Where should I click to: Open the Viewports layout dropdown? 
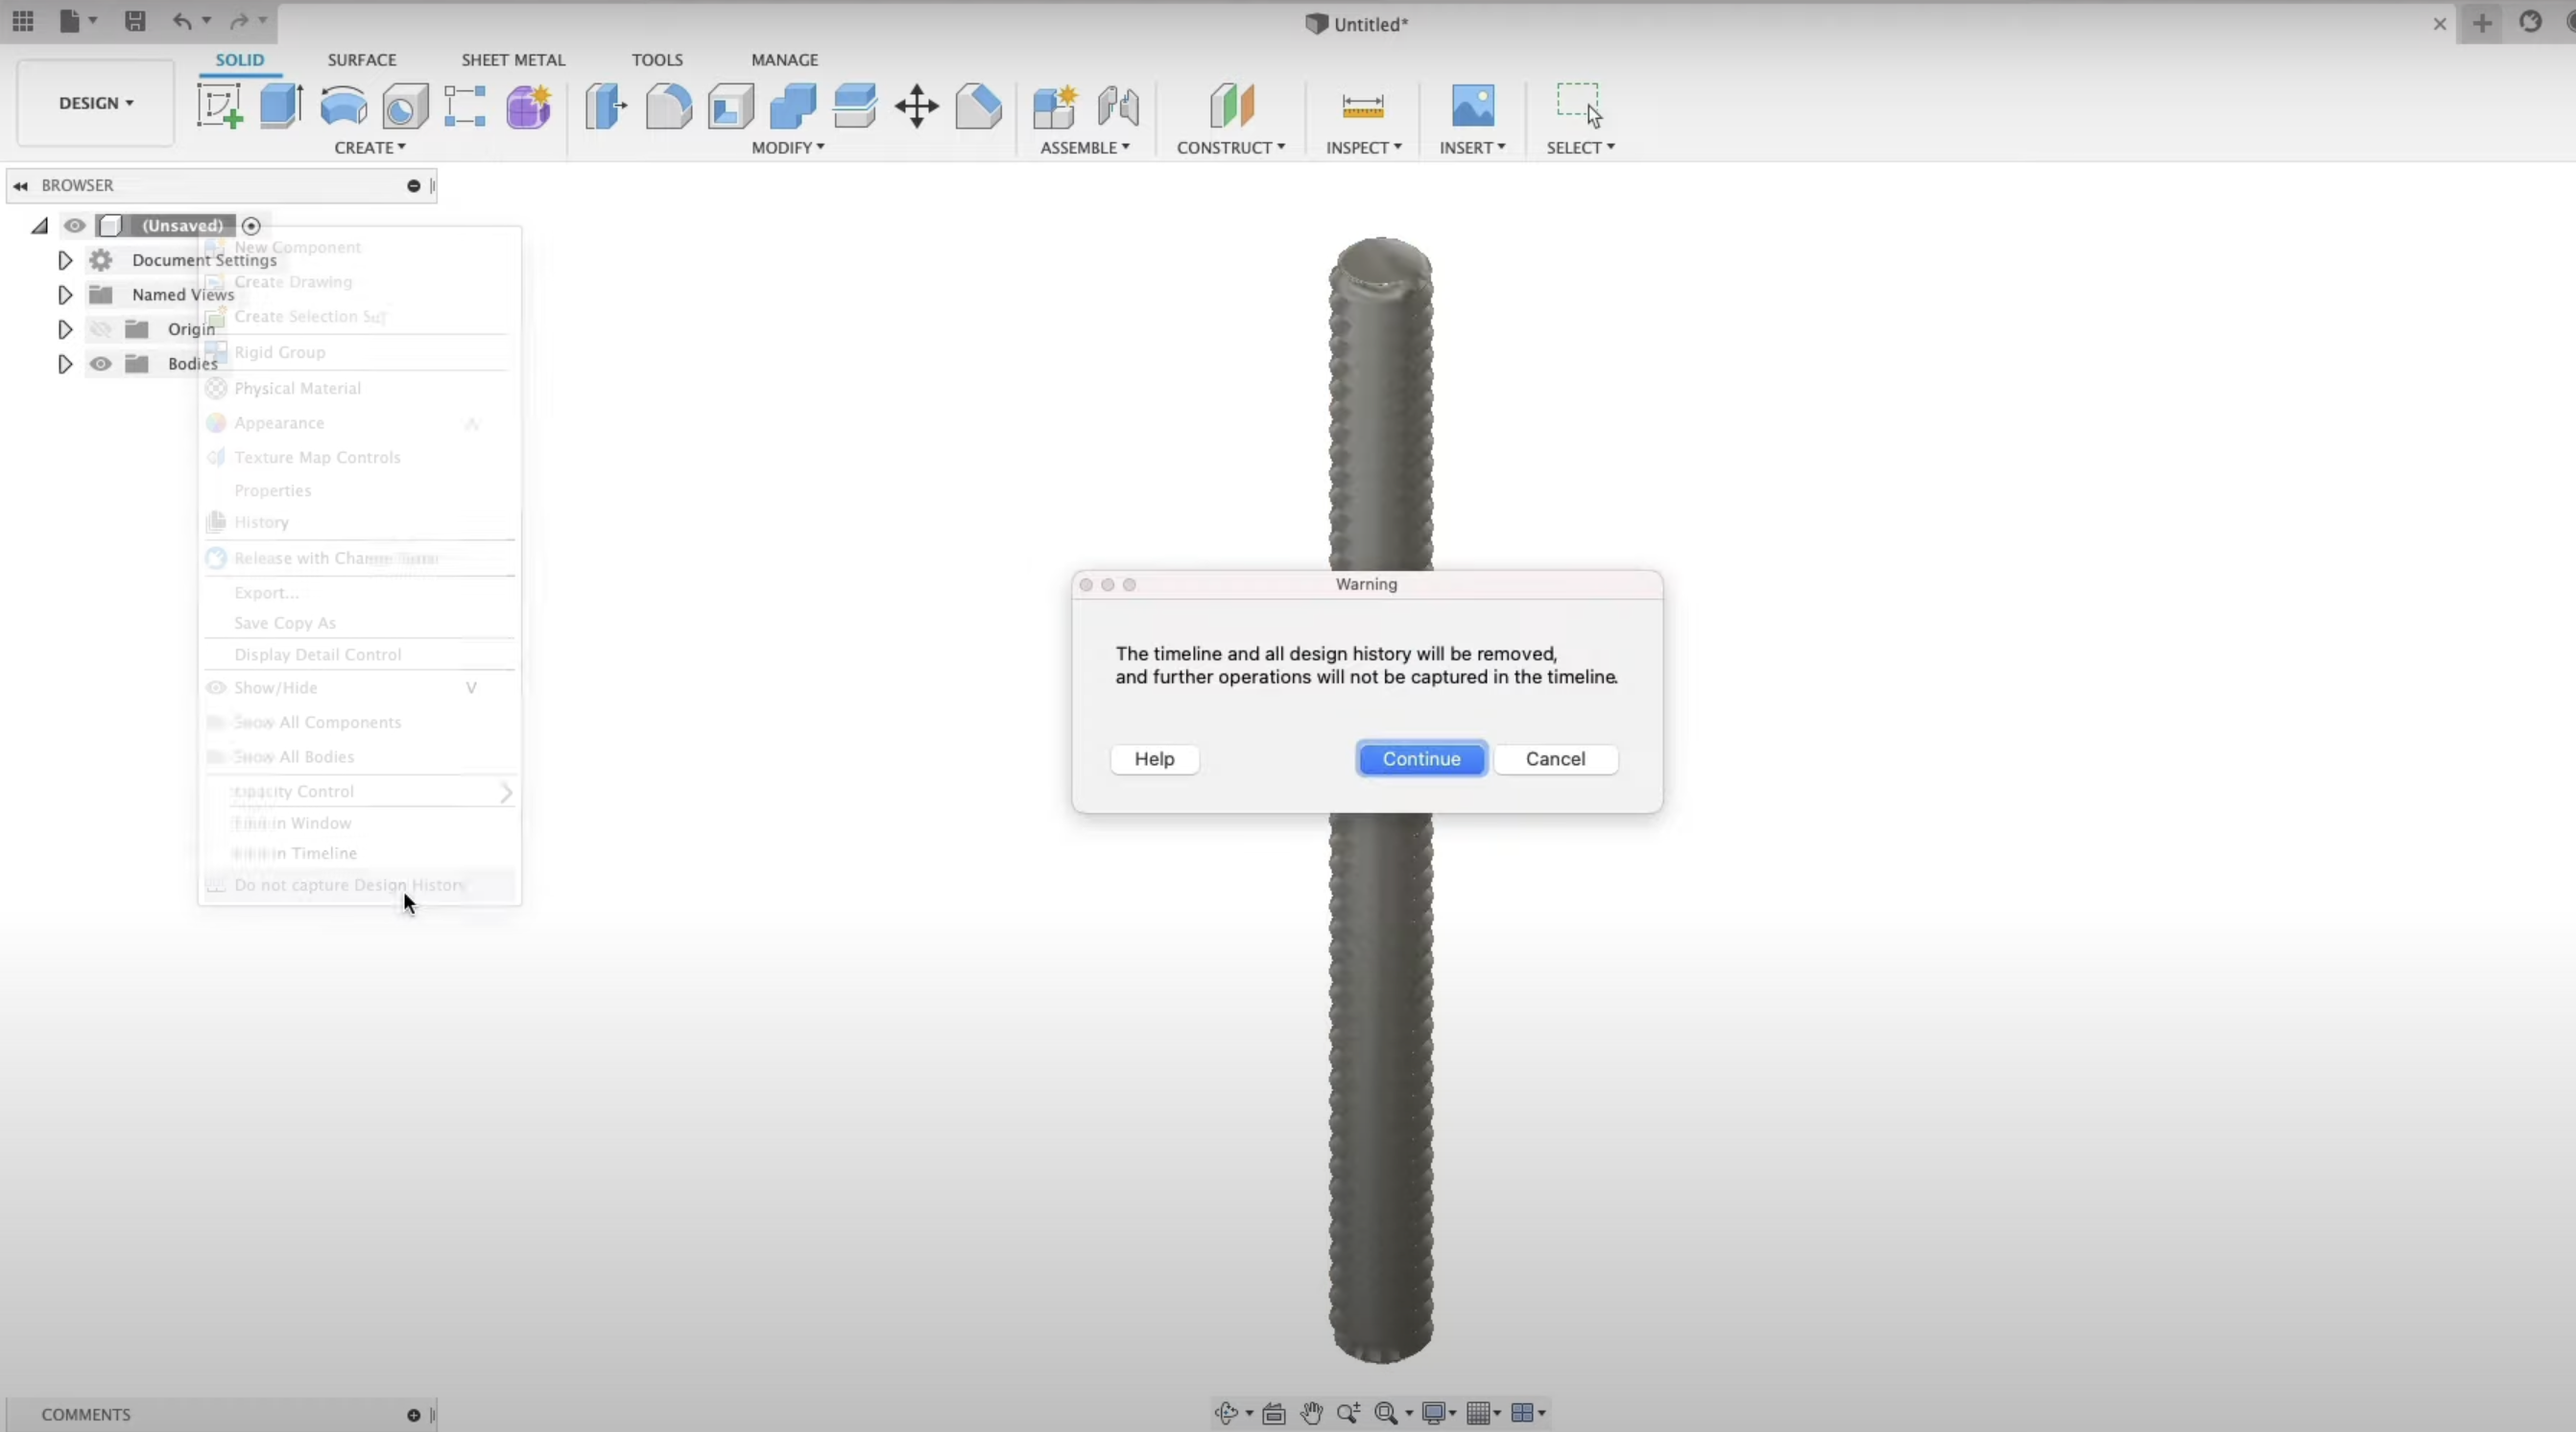point(1528,1412)
